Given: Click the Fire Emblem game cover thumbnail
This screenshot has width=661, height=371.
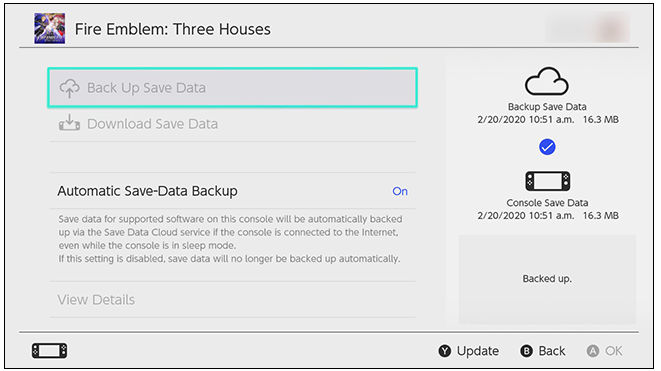Looking at the screenshot, I should [x=50, y=28].
